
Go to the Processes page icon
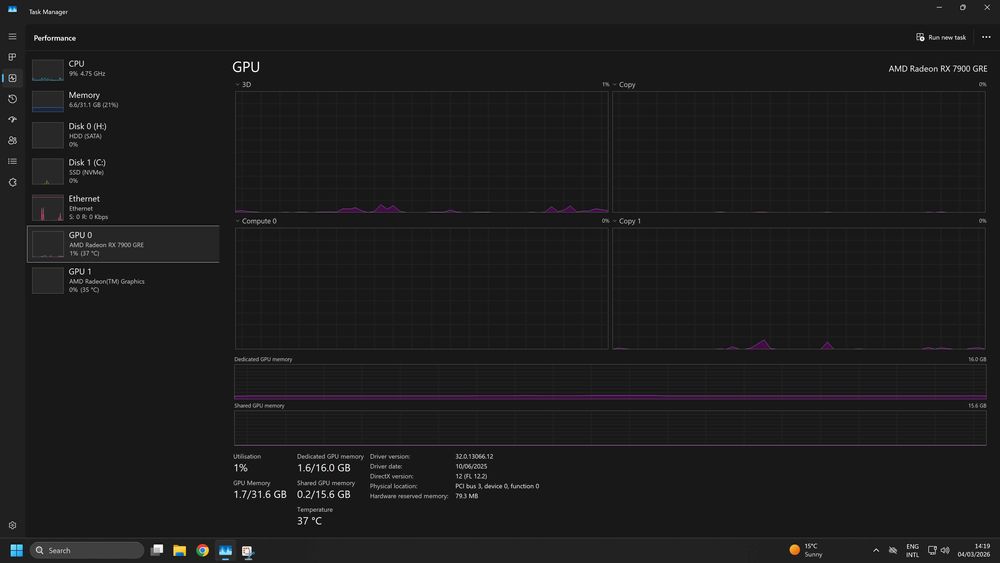tap(12, 57)
